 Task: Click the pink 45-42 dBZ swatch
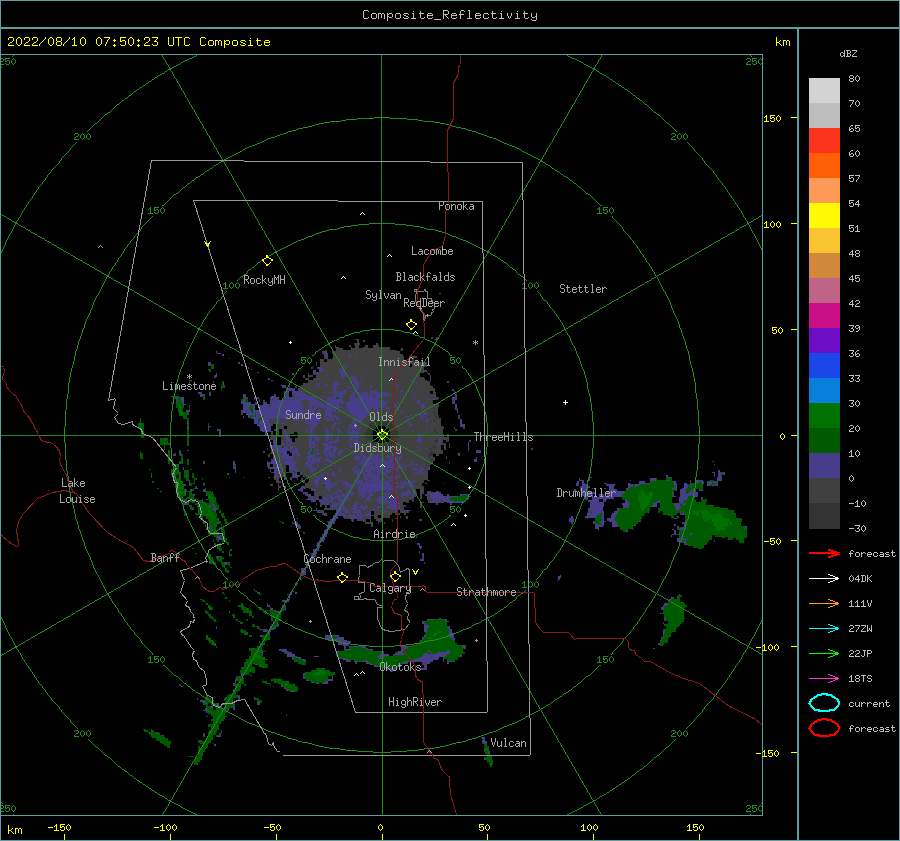pyautogui.click(x=824, y=290)
